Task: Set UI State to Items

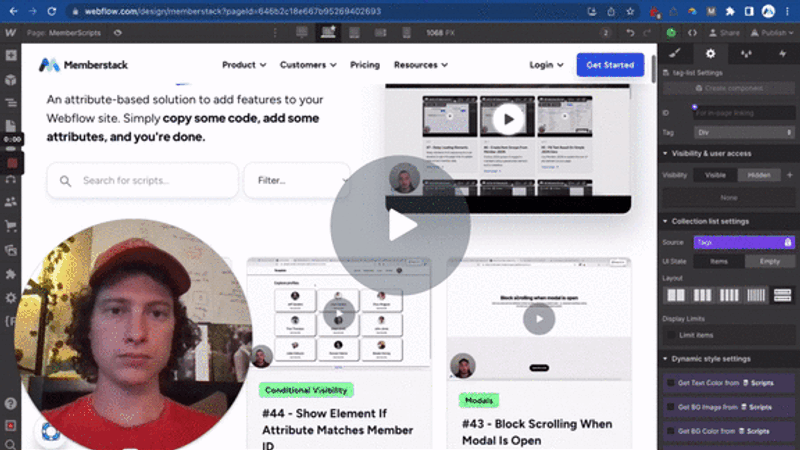Action: (x=719, y=261)
